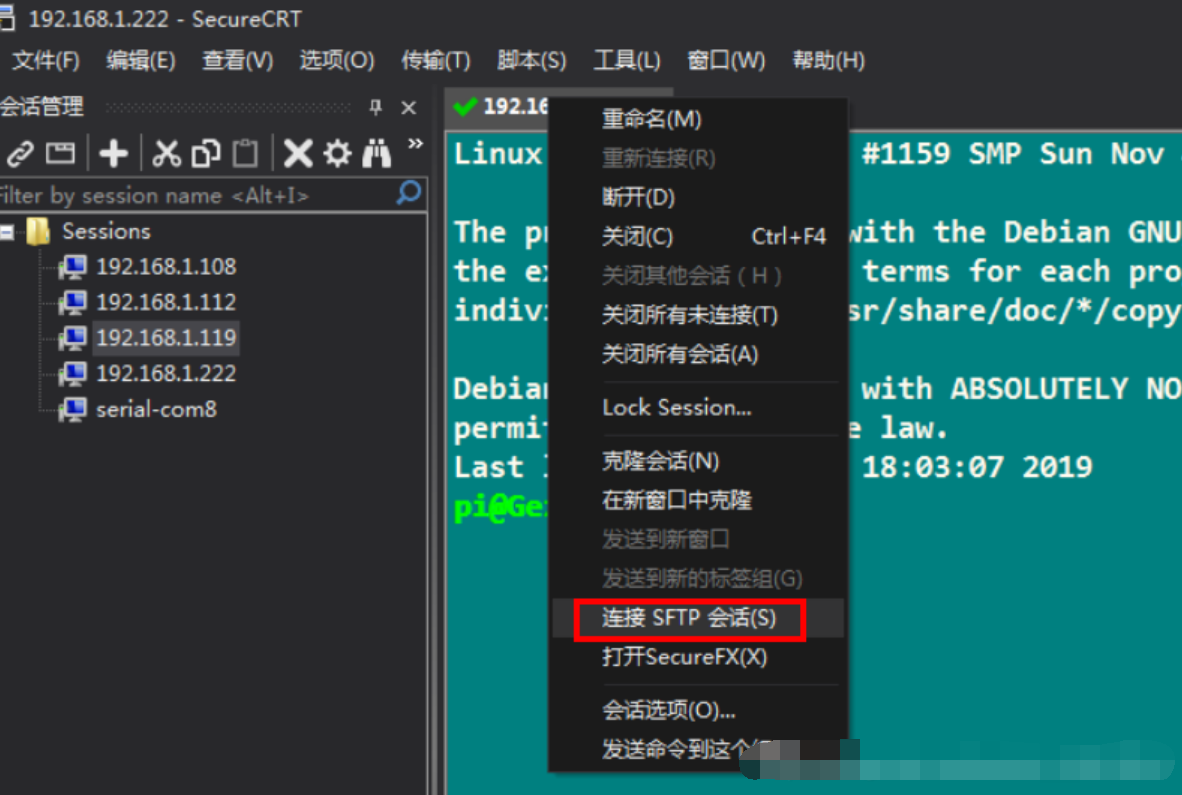The image size is (1182, 795).
Task: Open the 编辑(E) menu
Action: pos(141,60)
